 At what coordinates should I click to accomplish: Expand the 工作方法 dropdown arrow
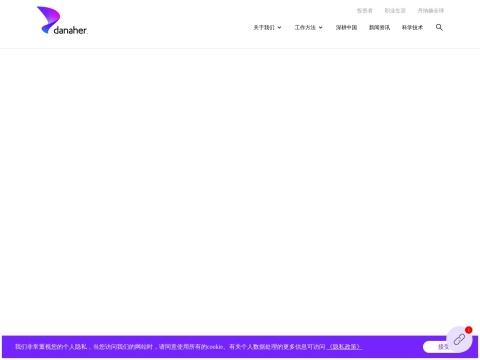click(x=321, y=28)
